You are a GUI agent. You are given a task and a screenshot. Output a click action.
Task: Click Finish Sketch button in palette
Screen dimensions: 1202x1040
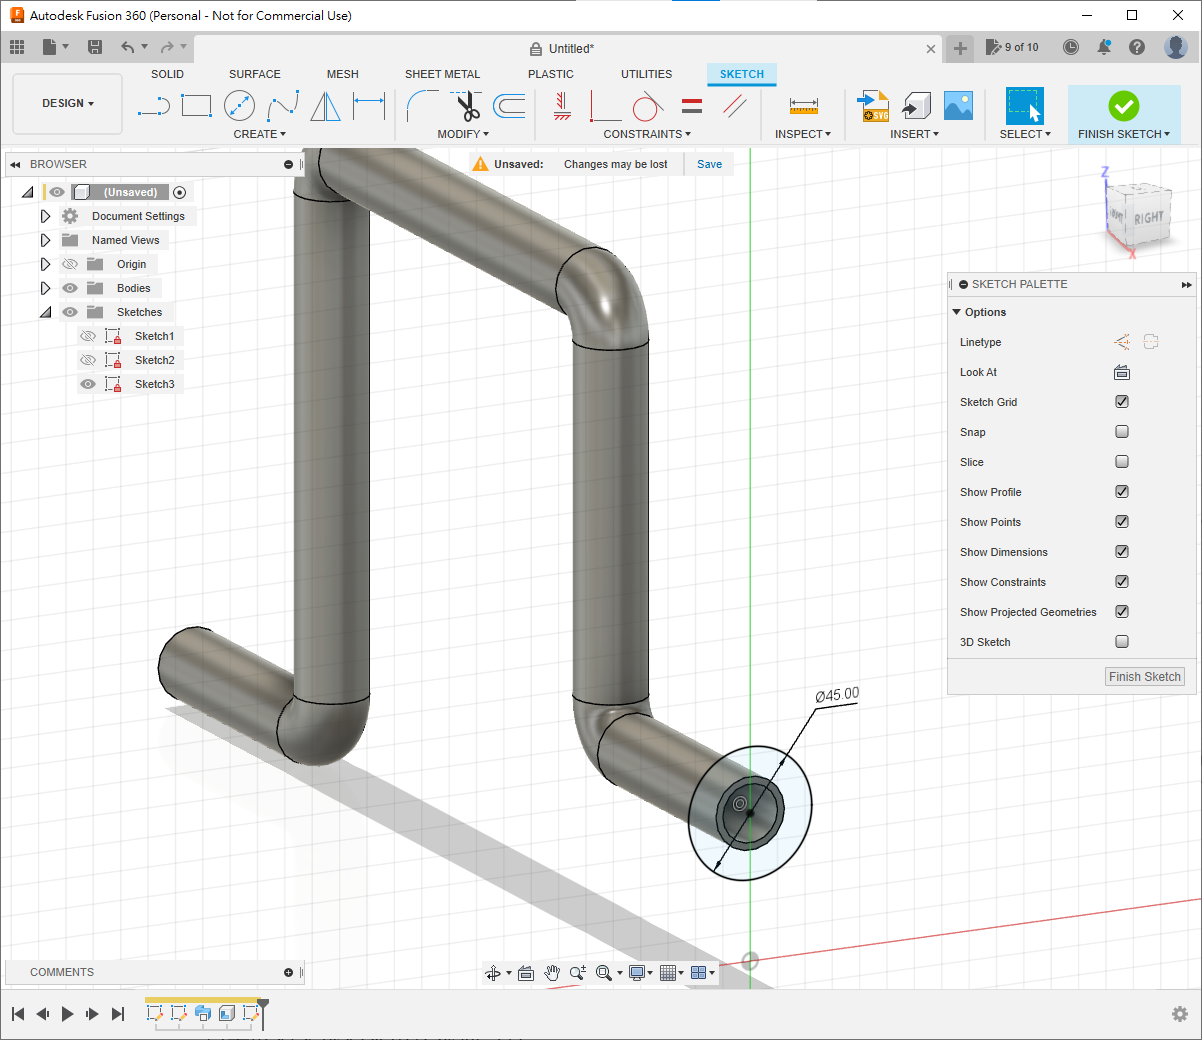[x=1144, y=677]
